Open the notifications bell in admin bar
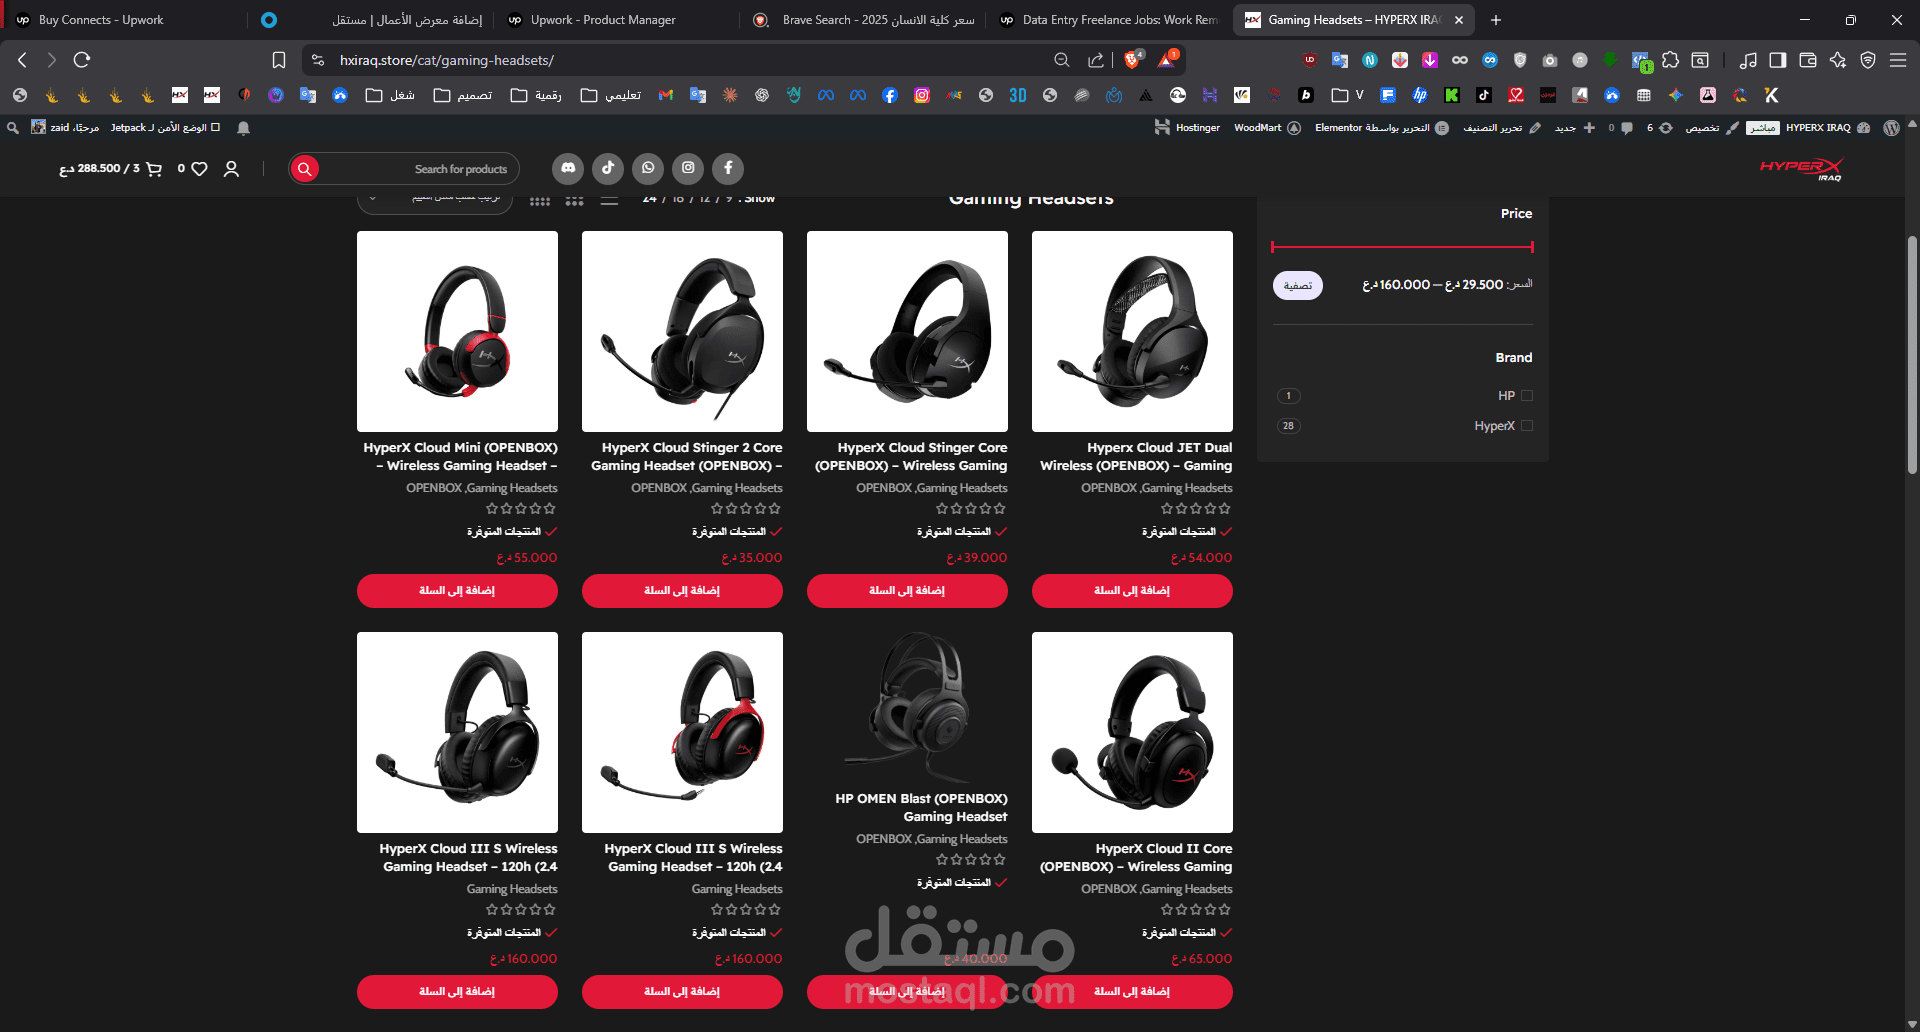The image size is (1920, 1032). pyautogui.click(x=243, y=128)
